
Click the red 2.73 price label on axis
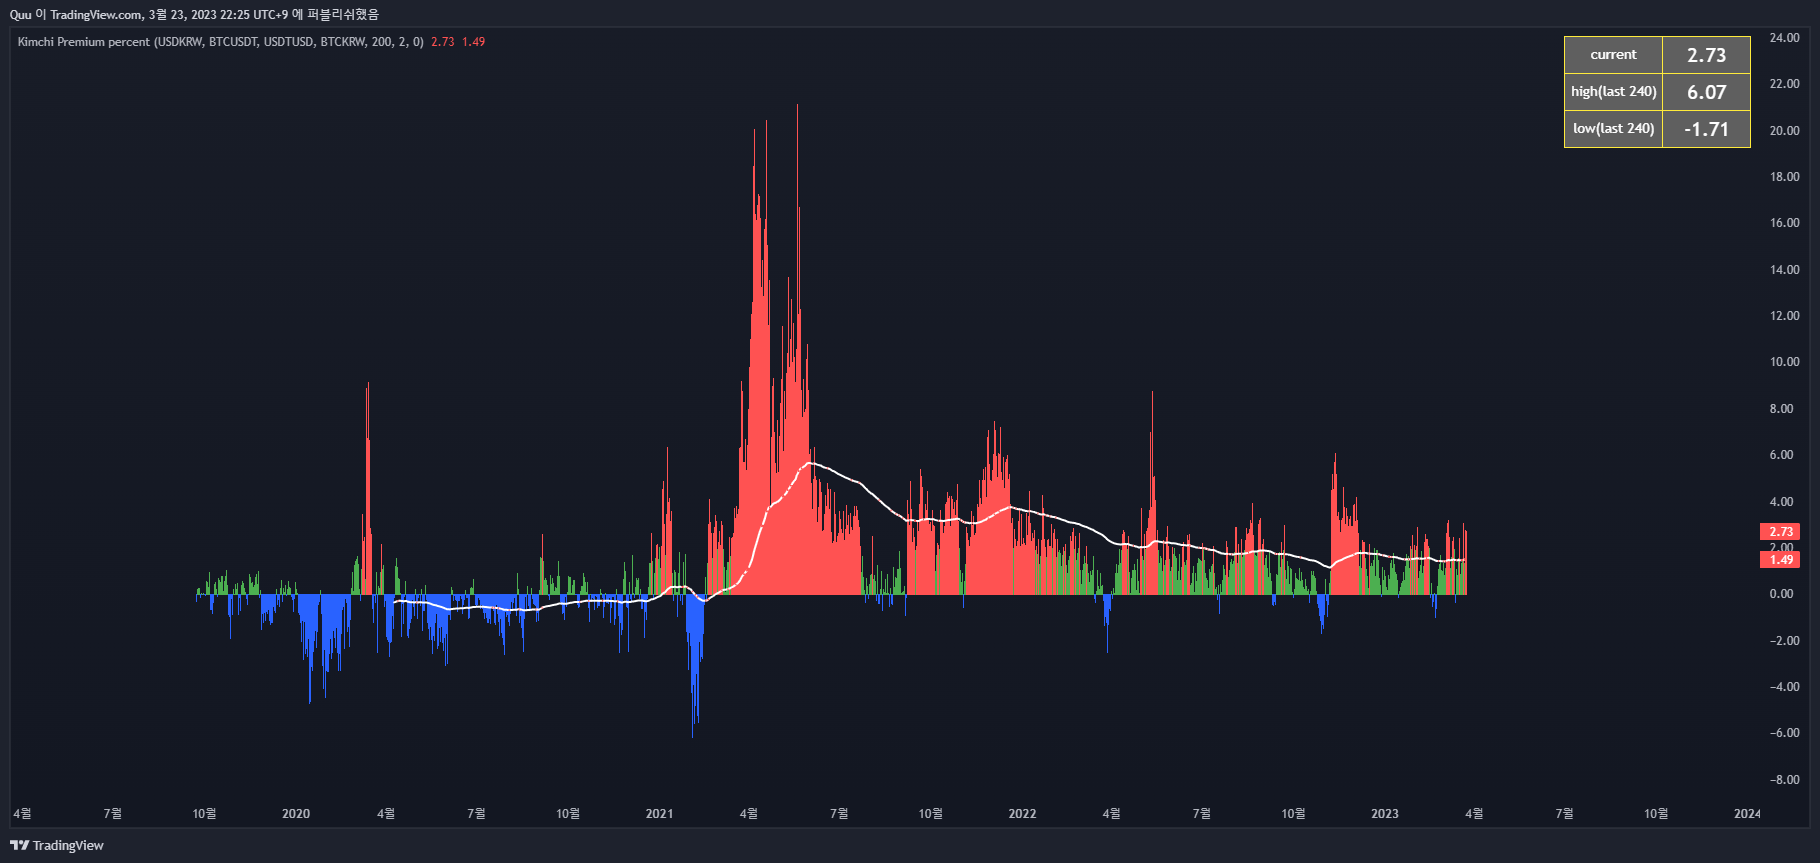(x=1780, y=531)
